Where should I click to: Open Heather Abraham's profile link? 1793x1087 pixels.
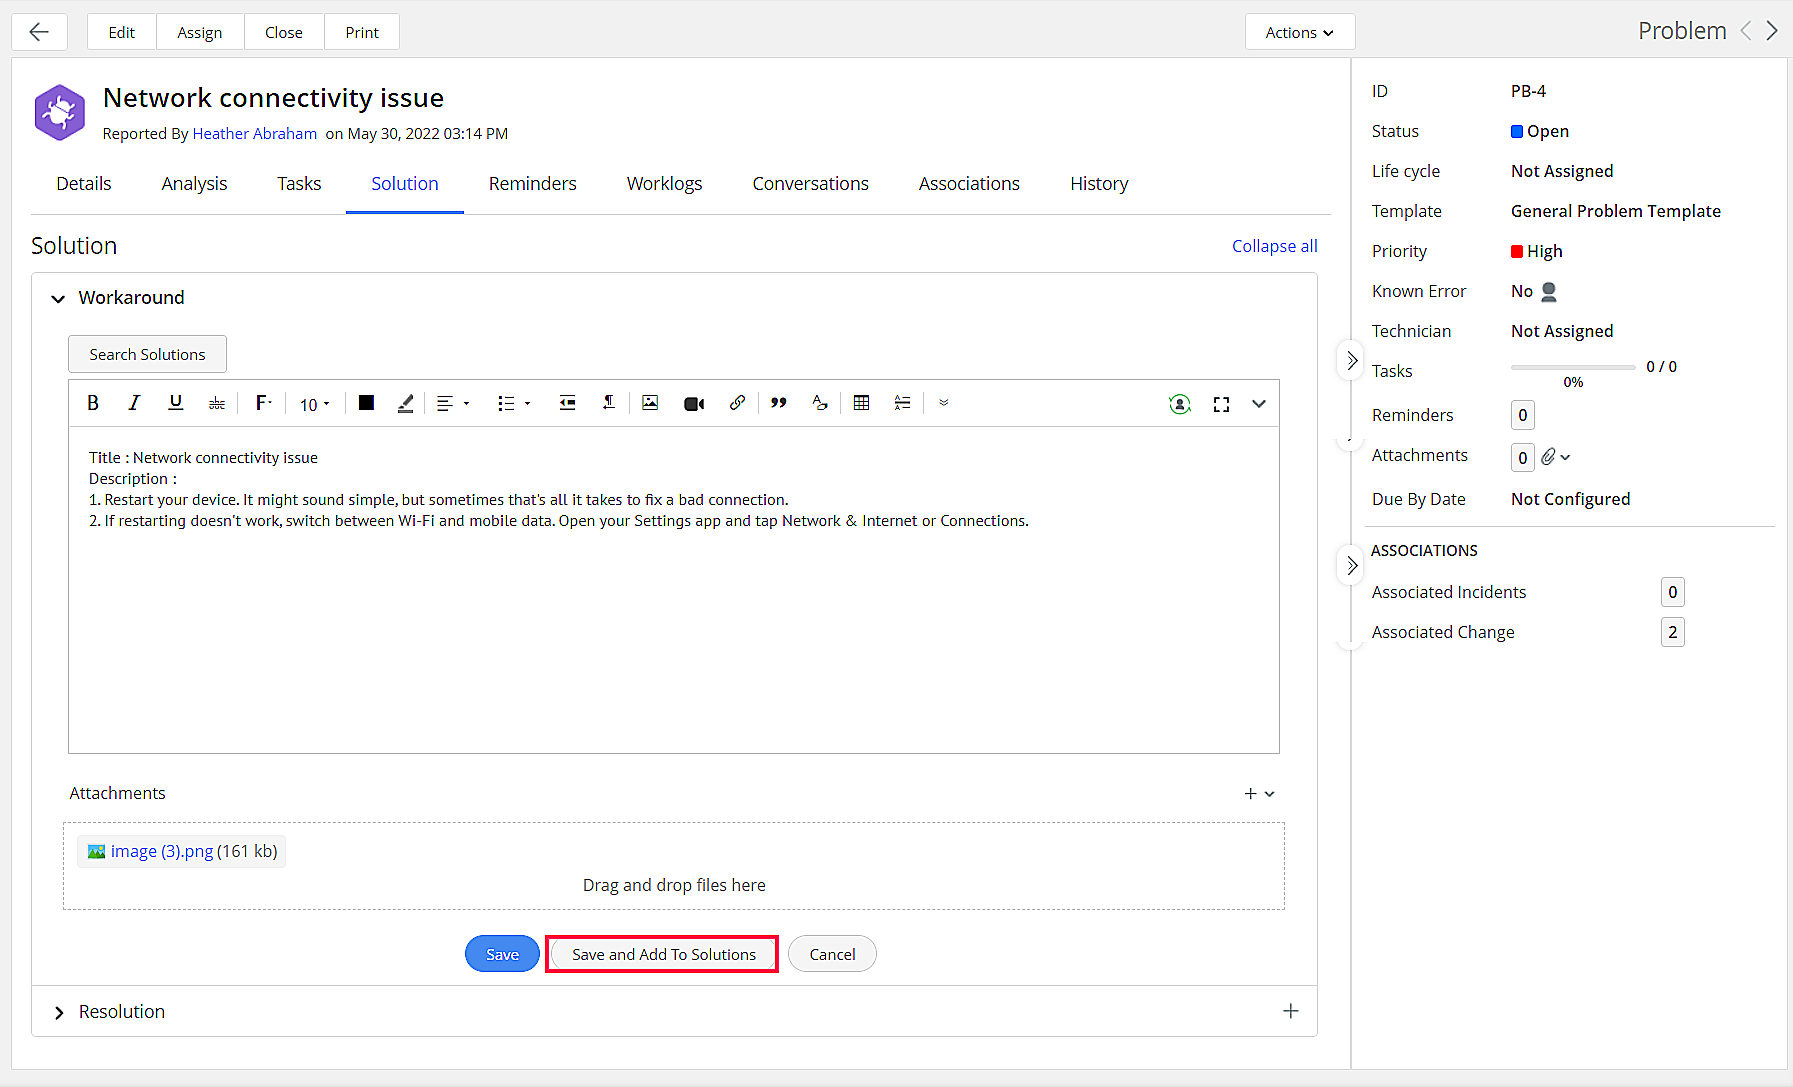click(254, 134)
